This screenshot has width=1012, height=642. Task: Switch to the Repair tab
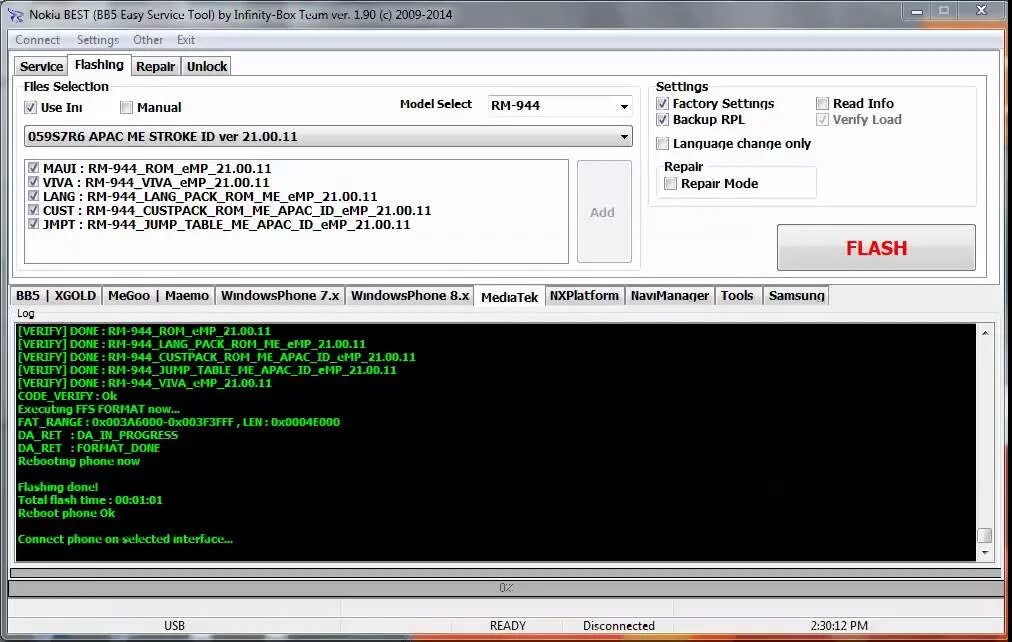click(156, 66)
